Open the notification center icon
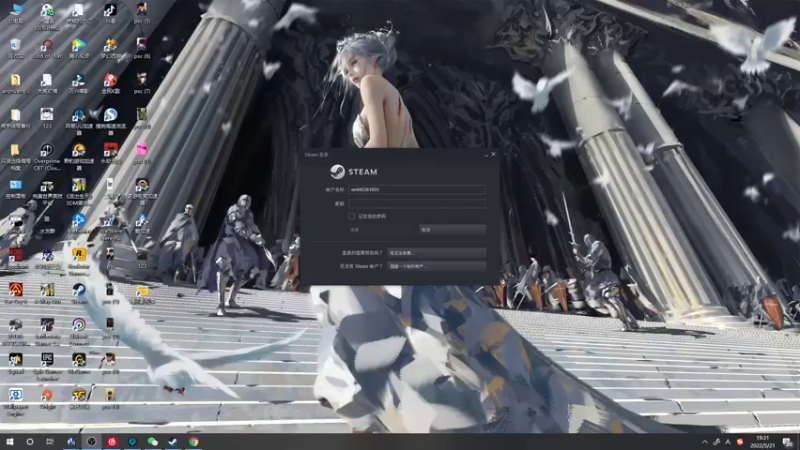 click(x=788, y=442)
